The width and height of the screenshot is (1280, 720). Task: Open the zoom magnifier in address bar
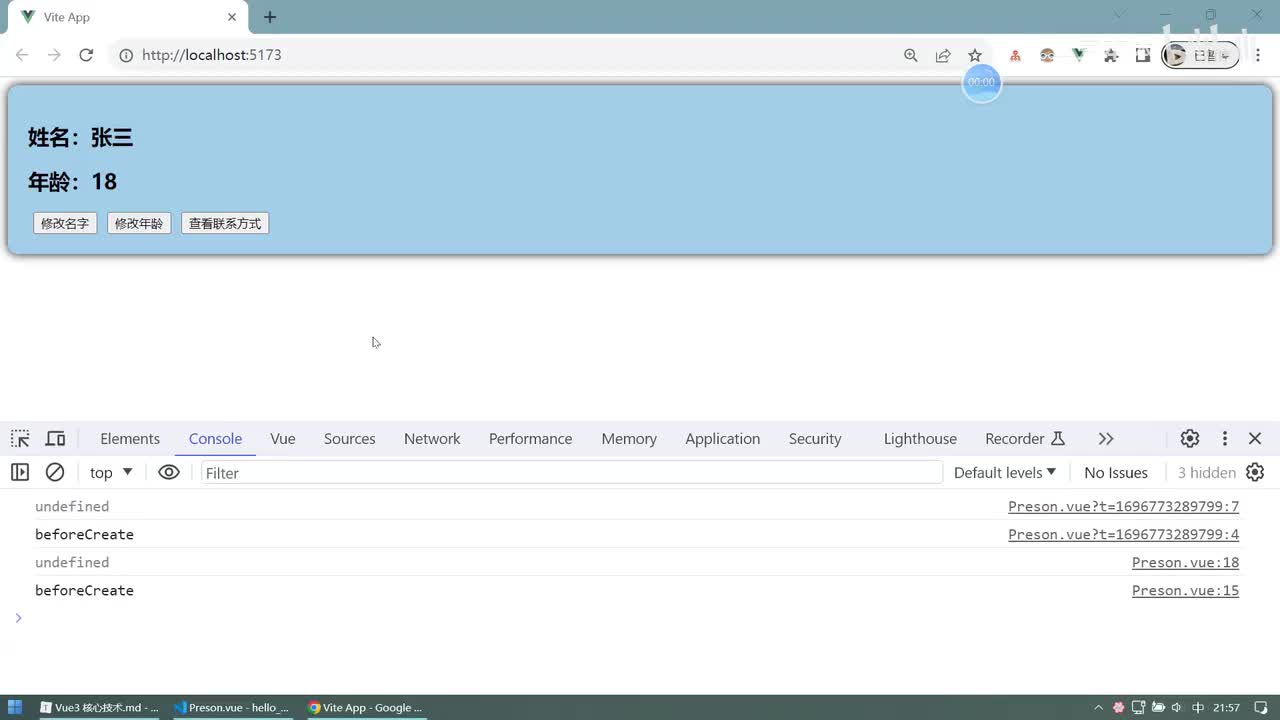click(911, 55)
